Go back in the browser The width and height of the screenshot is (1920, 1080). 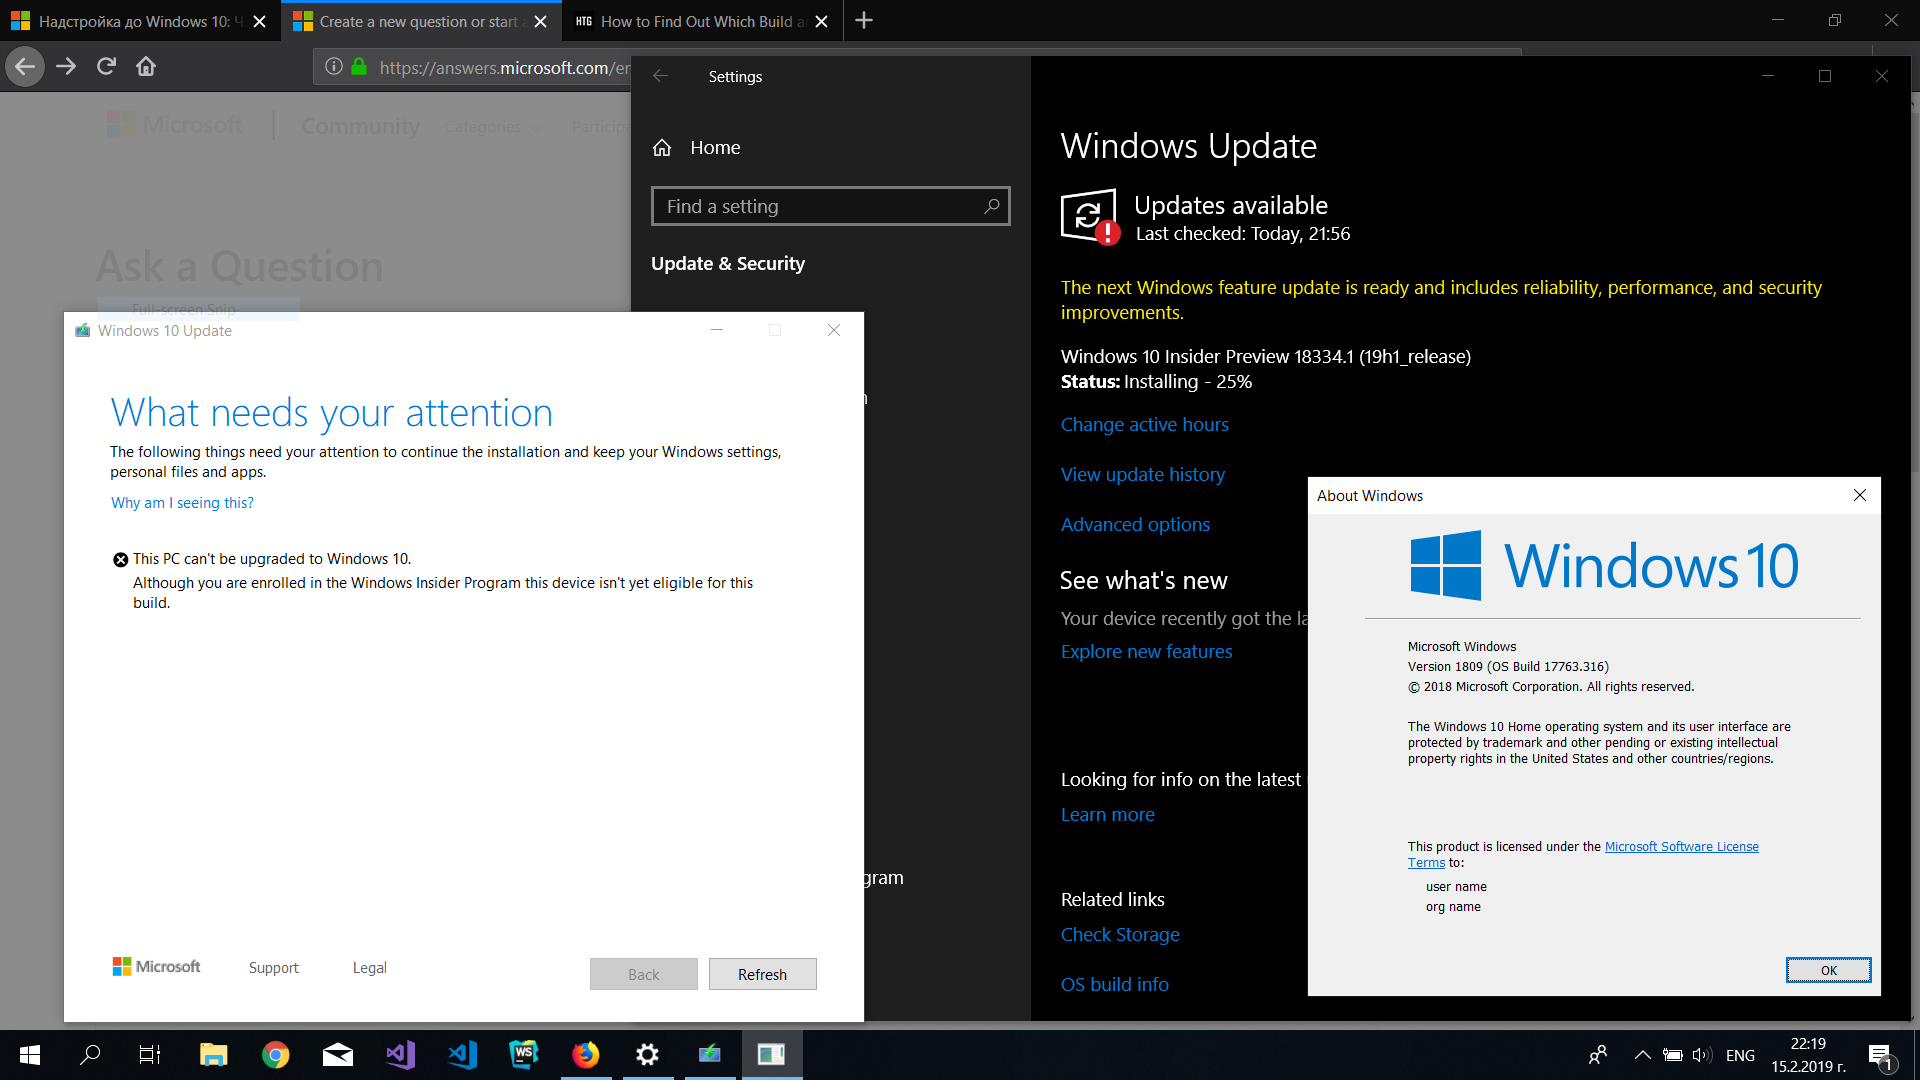[25, 67]
